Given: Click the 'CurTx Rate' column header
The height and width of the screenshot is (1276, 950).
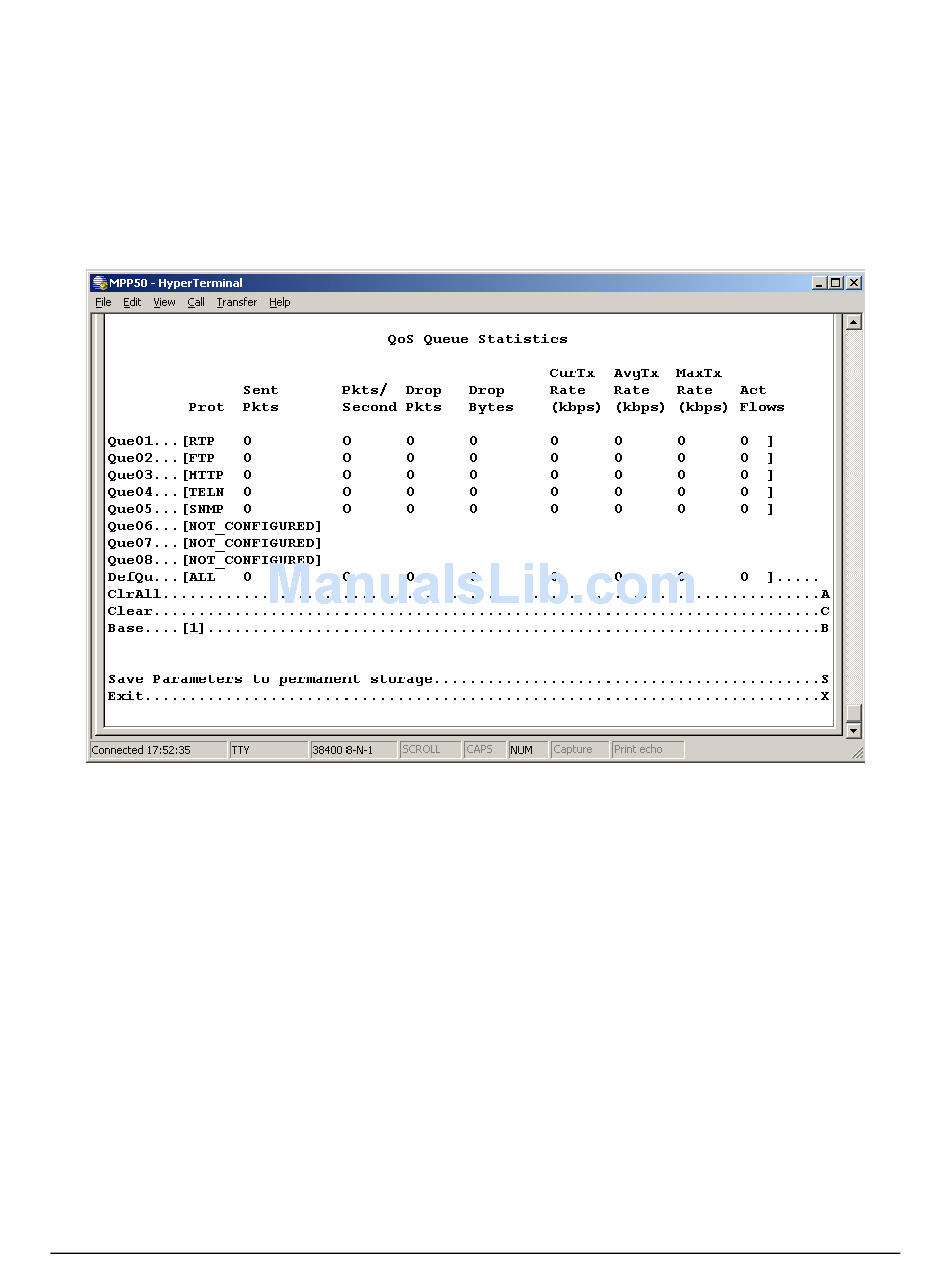Looking at the screenshot, I should tap(576, 390).
